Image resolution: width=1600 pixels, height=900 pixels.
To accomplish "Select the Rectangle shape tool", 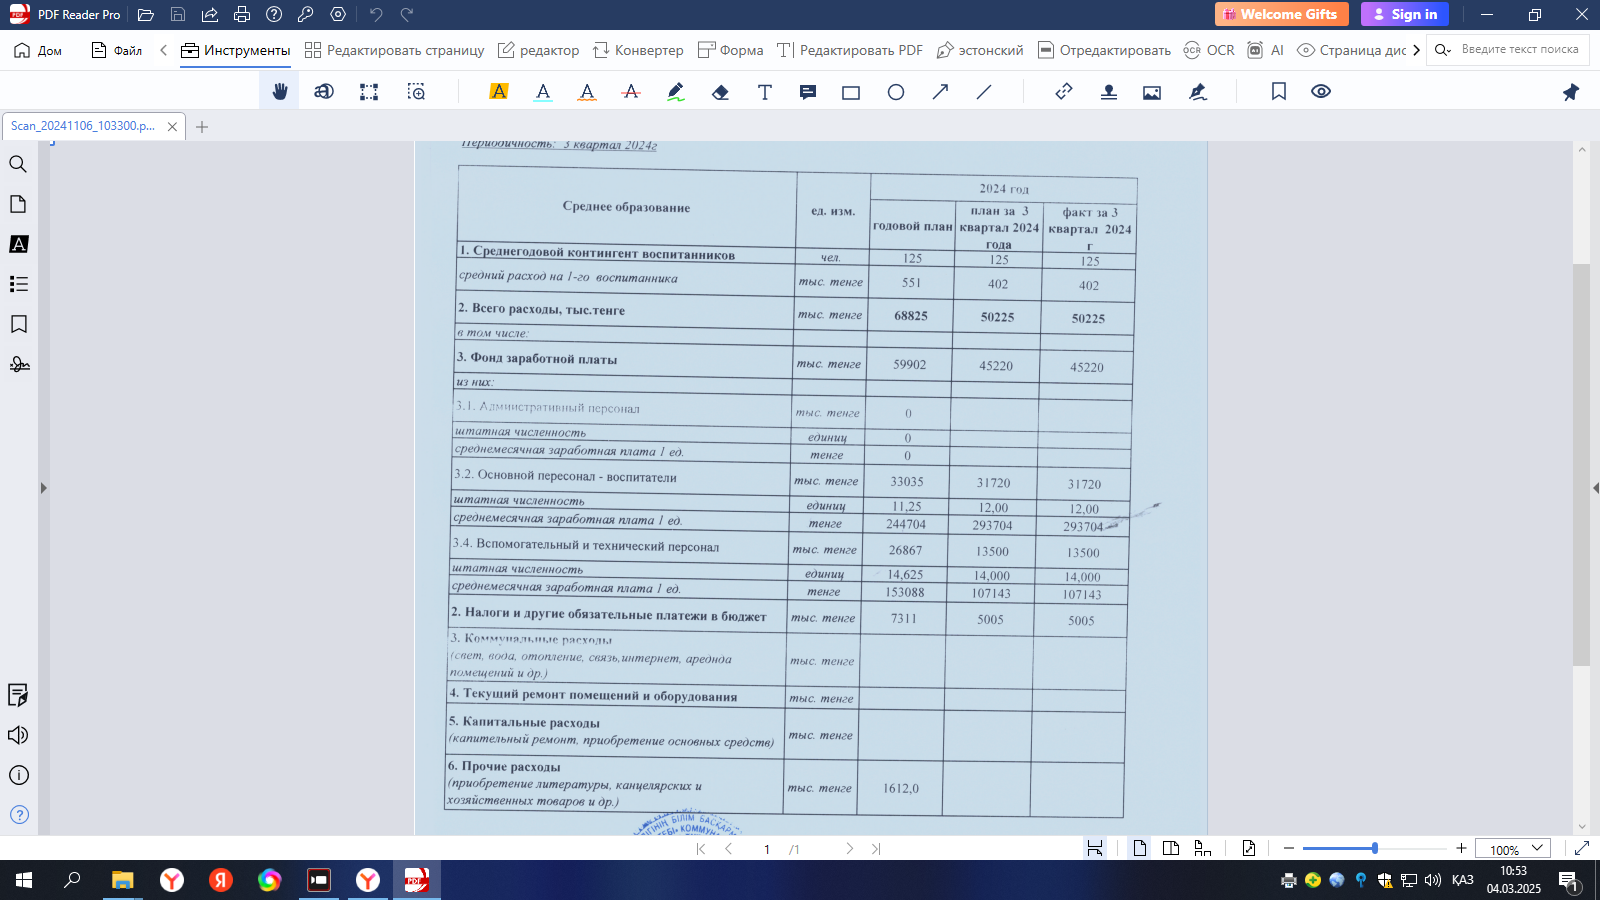I will [851, 92].
